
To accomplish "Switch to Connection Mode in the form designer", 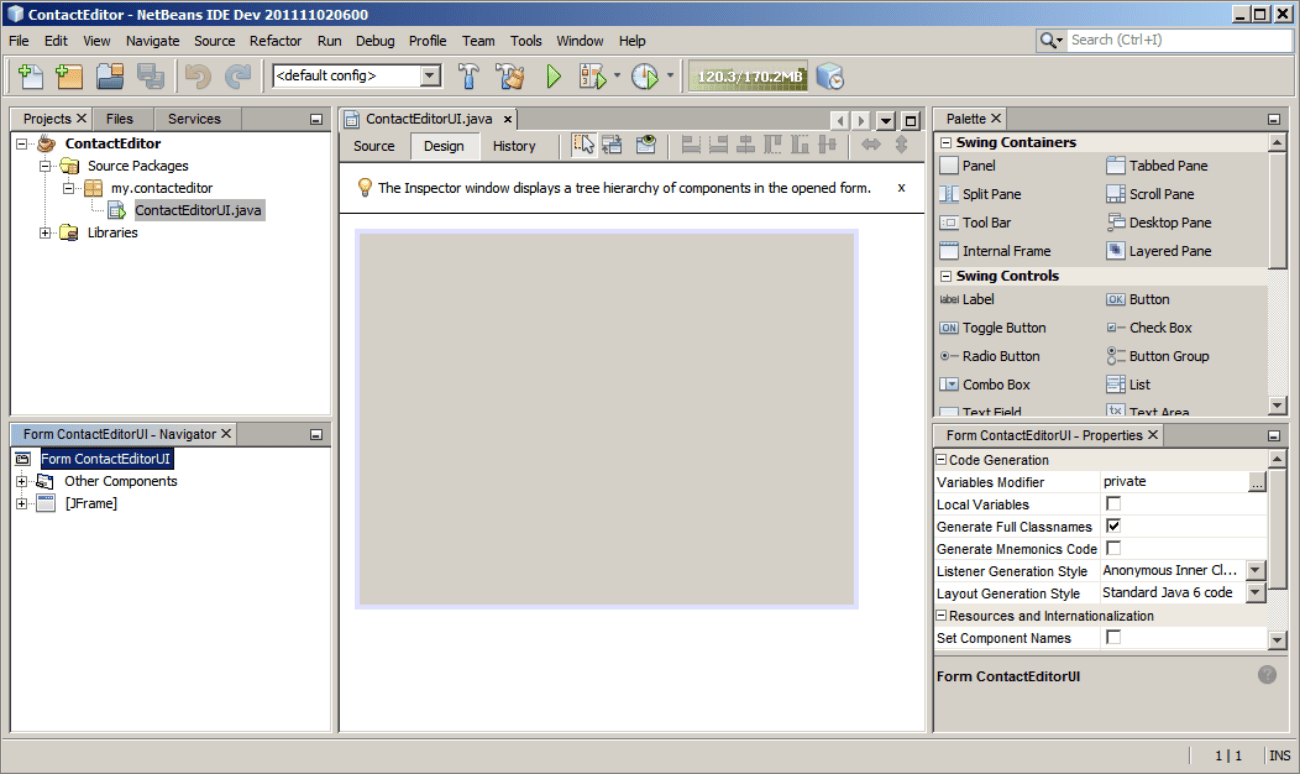I will 614,145.
